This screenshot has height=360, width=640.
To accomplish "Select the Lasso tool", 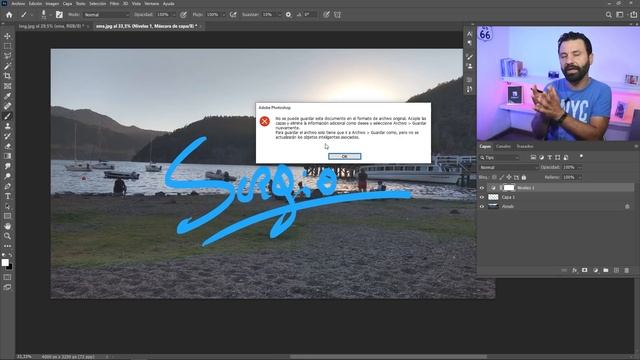I will coord(7,56).
